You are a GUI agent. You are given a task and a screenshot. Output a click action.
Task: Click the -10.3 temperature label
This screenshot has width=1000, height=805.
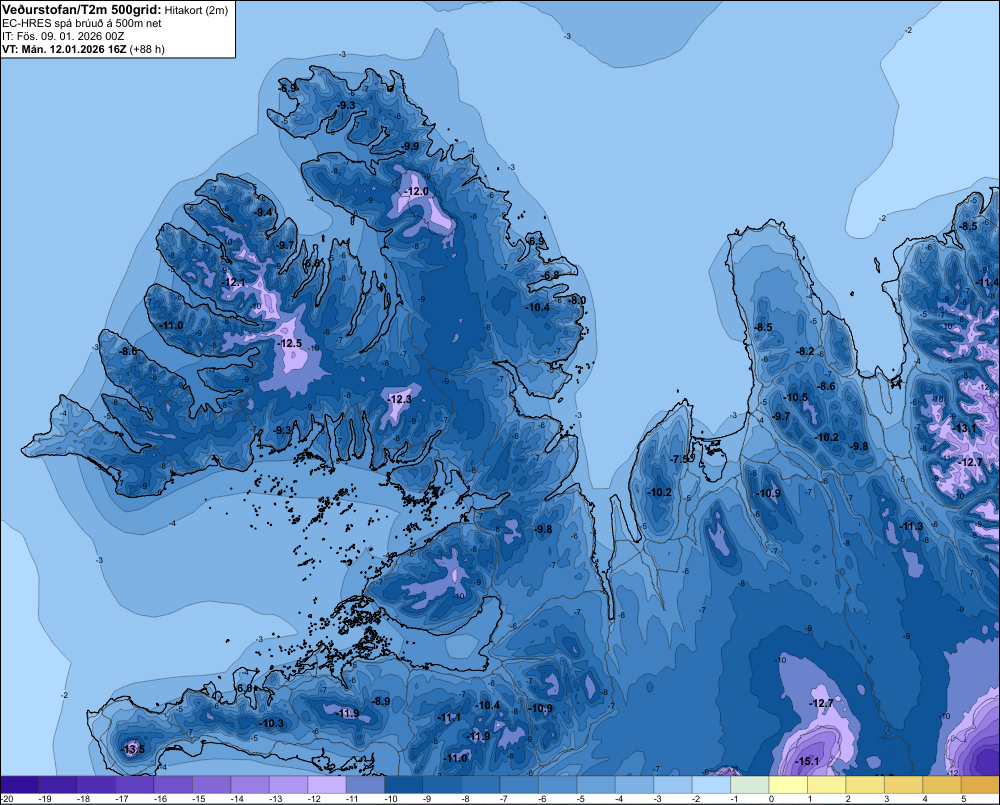(x=272, y=723)
